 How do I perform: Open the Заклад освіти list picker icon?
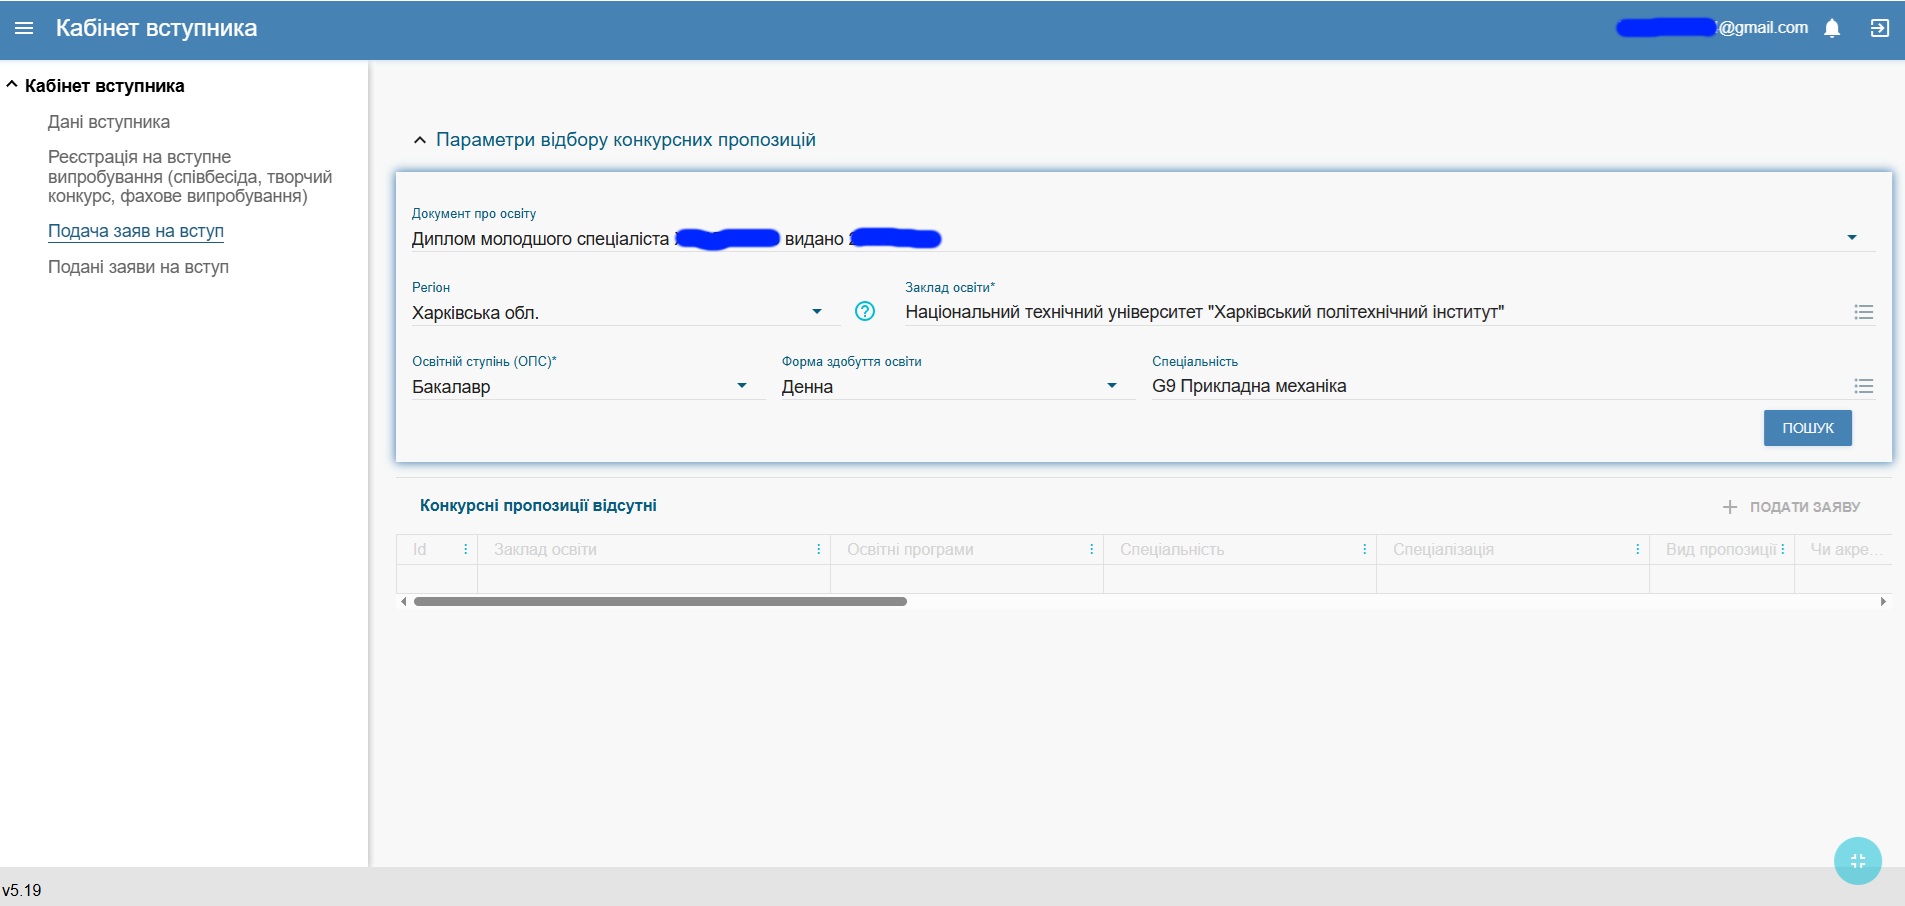(1863, 312)
